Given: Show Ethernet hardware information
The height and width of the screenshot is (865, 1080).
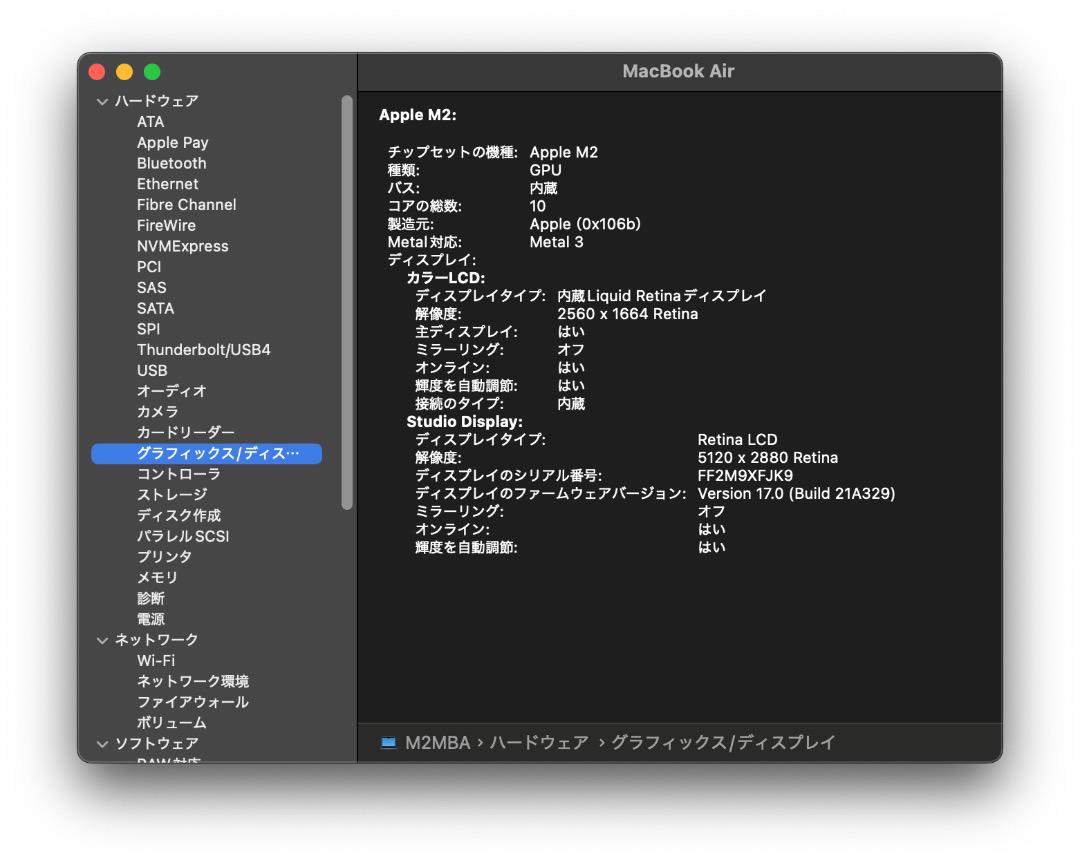Looking at the screenshot, I should coord(167,184).
